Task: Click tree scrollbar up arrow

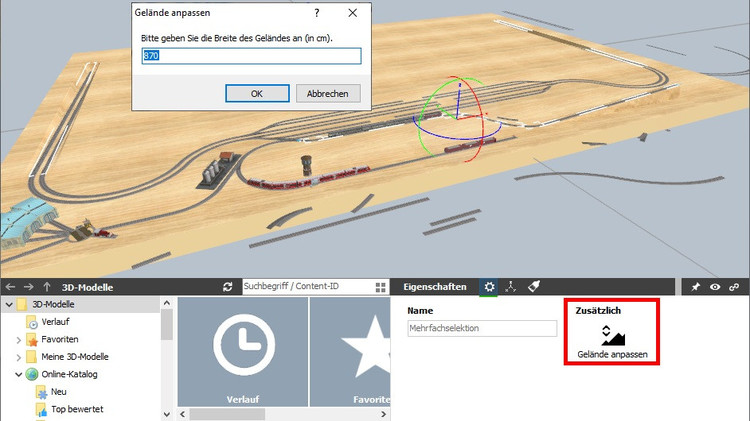Action: (x=166, y=303)
